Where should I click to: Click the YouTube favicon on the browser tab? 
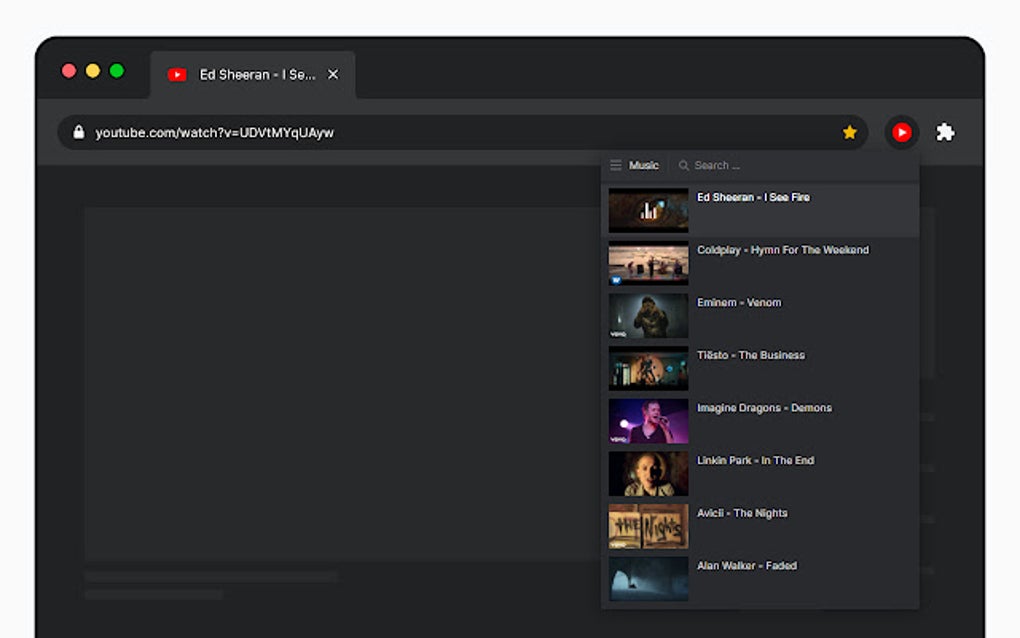coord(177,74)
